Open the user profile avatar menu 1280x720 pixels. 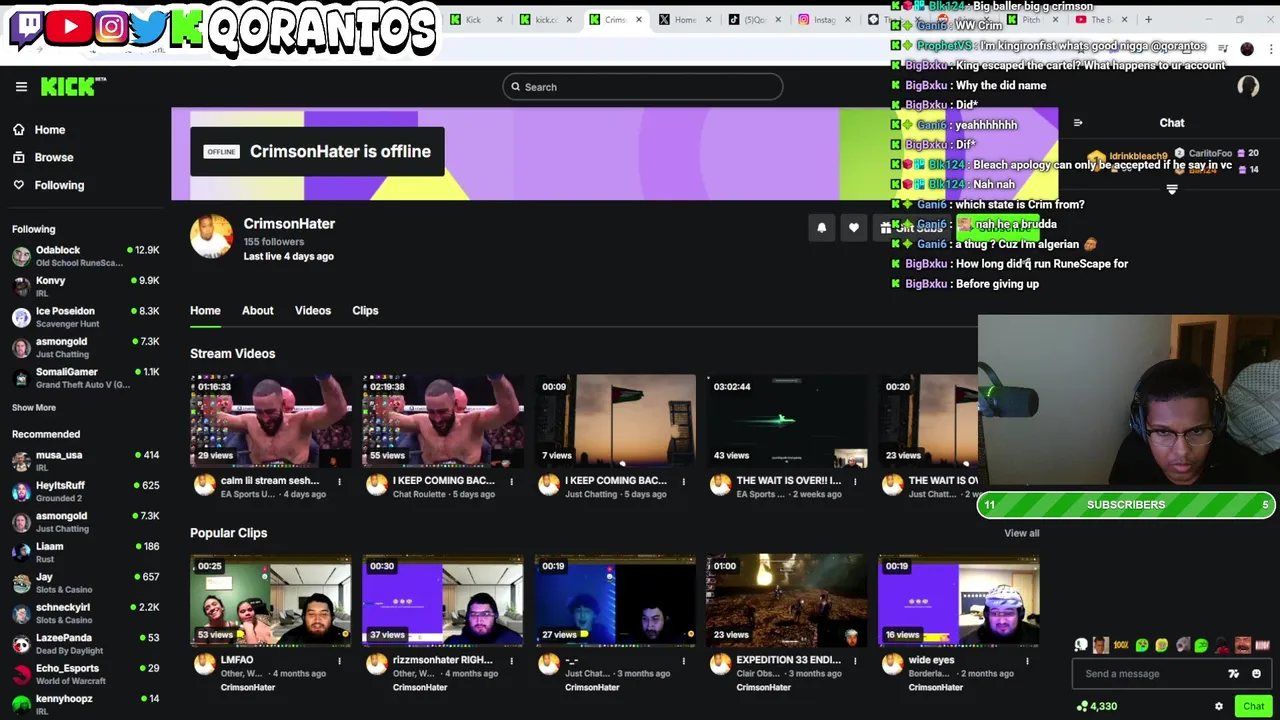point(1248,87)
